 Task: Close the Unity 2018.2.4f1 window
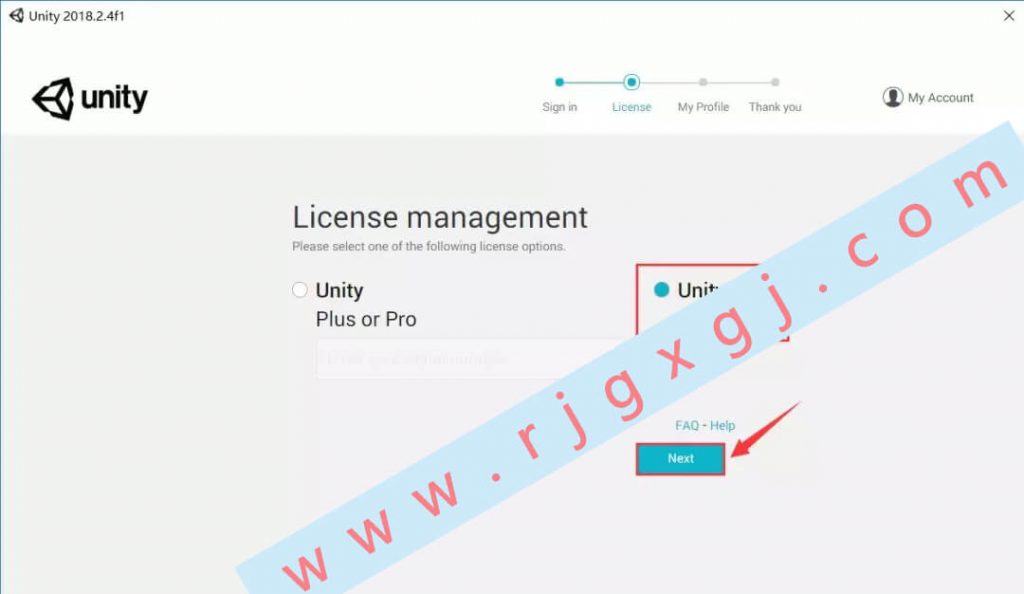(1009, 16)
